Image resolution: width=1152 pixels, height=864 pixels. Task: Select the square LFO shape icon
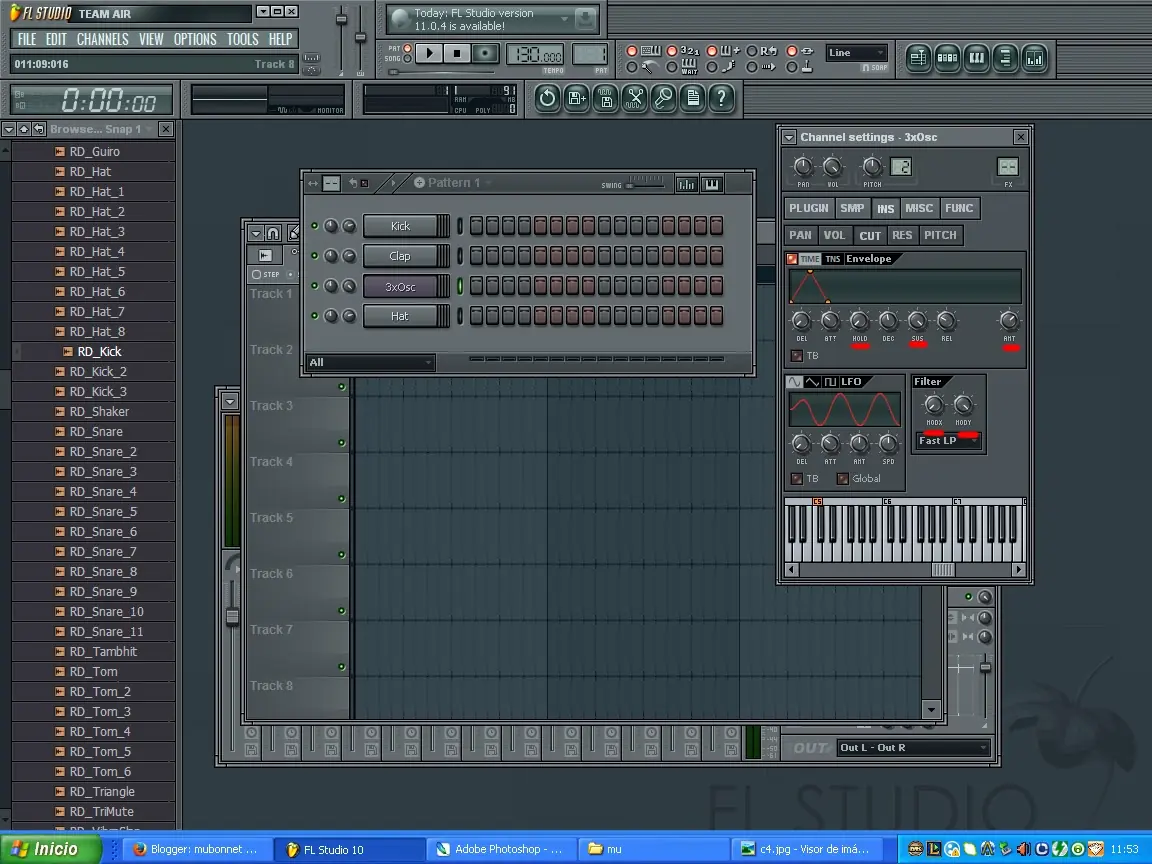(x=830, y=382)
